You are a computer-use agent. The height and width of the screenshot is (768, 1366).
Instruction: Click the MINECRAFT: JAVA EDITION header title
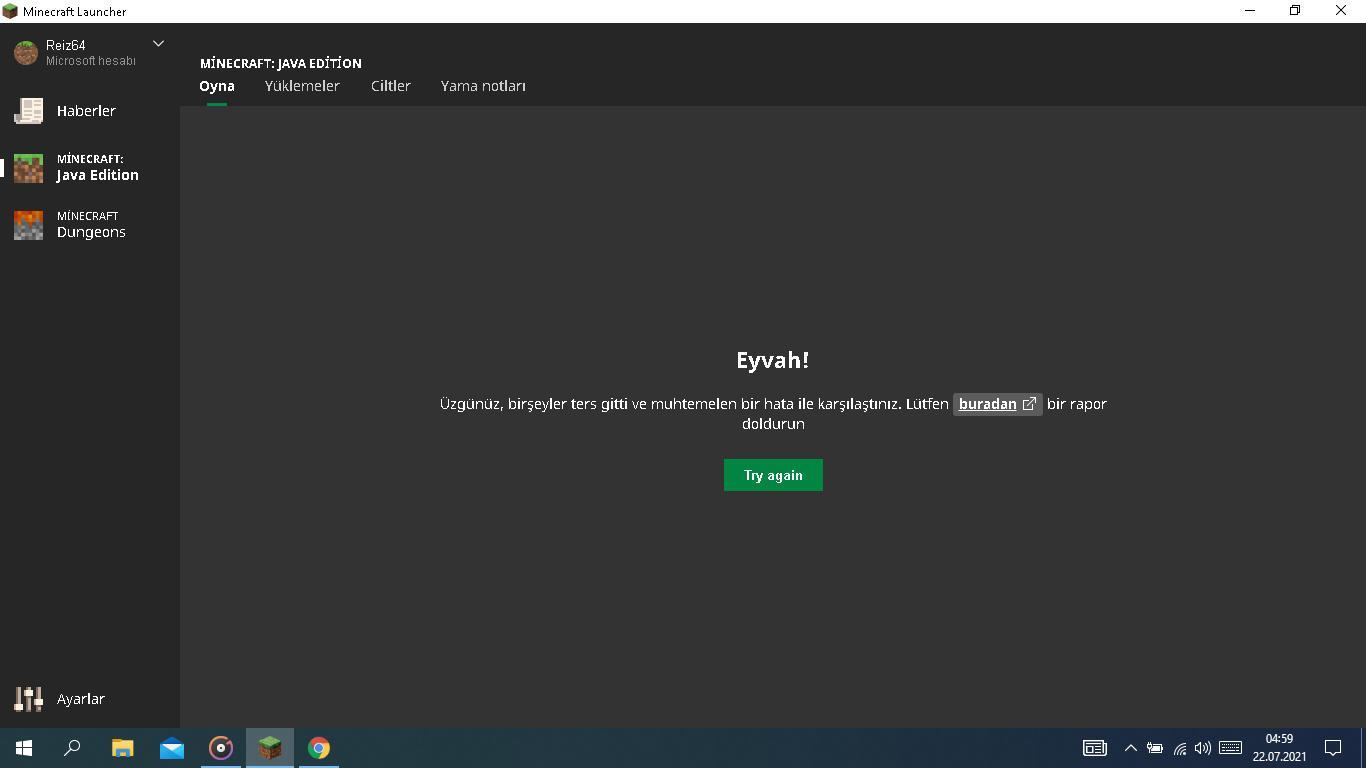point(281,63)
